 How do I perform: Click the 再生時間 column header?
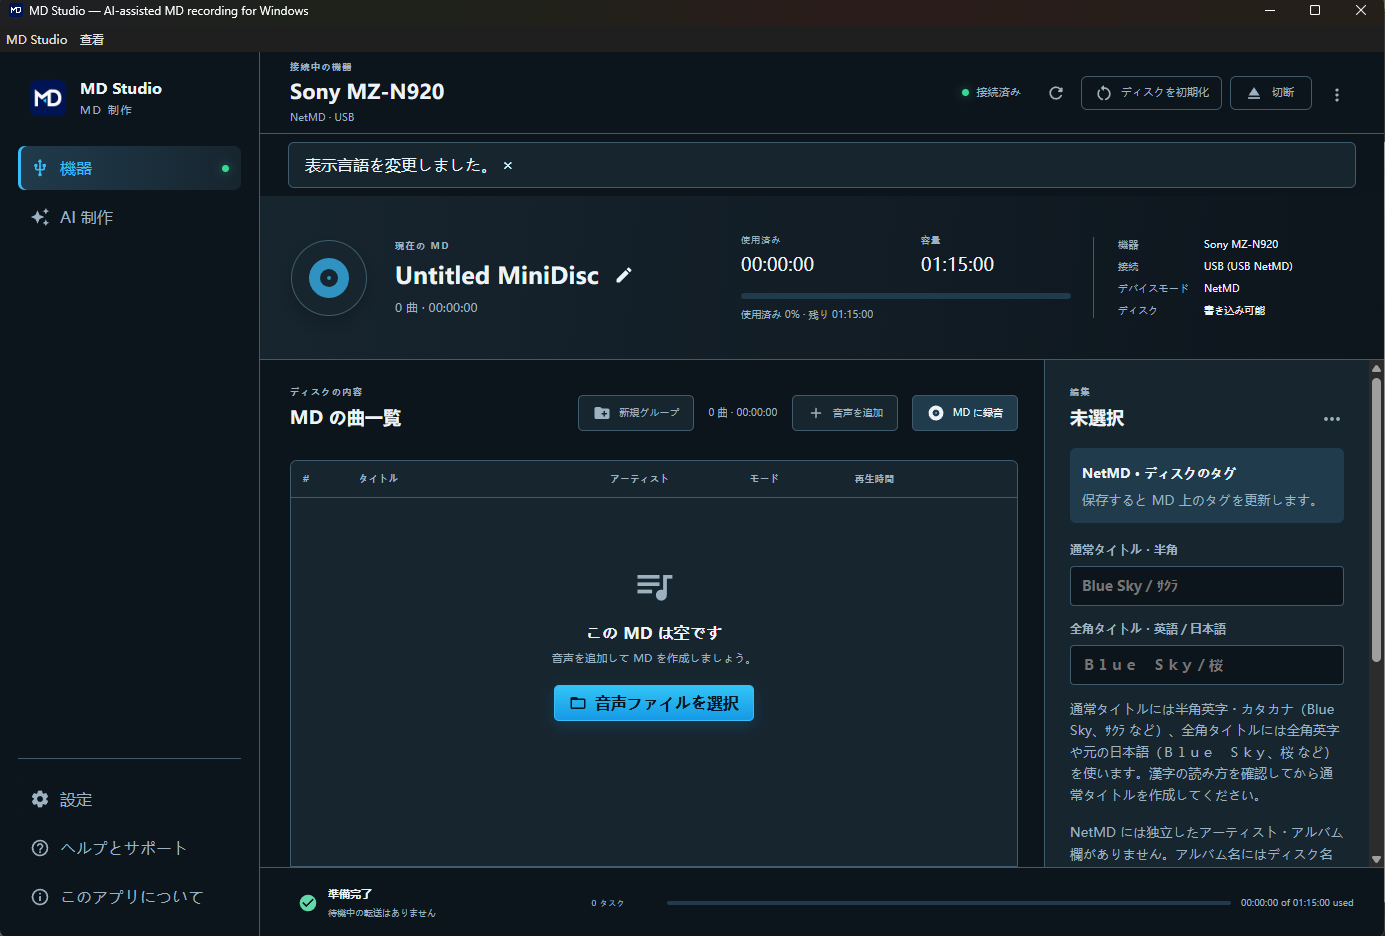tap(874, 479)
